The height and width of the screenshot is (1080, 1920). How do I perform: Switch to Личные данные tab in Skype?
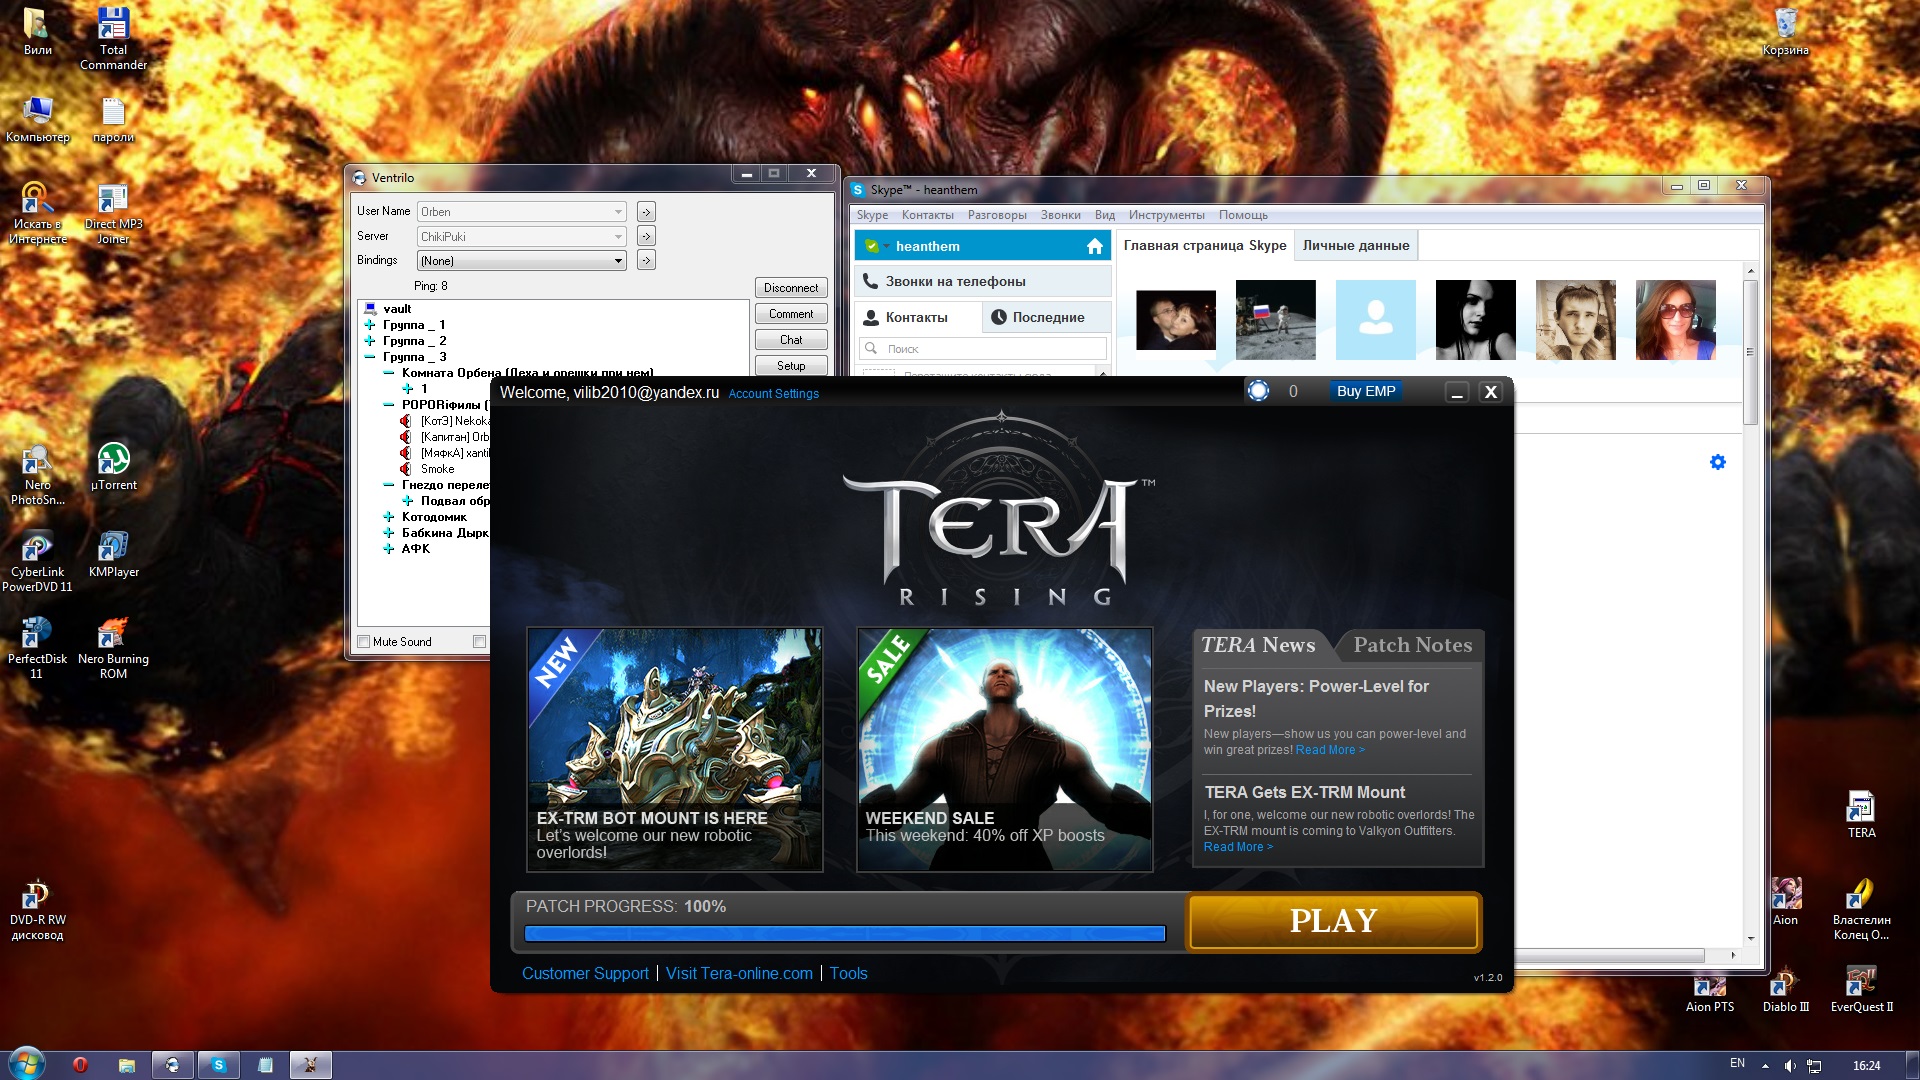click(1355, 245)
